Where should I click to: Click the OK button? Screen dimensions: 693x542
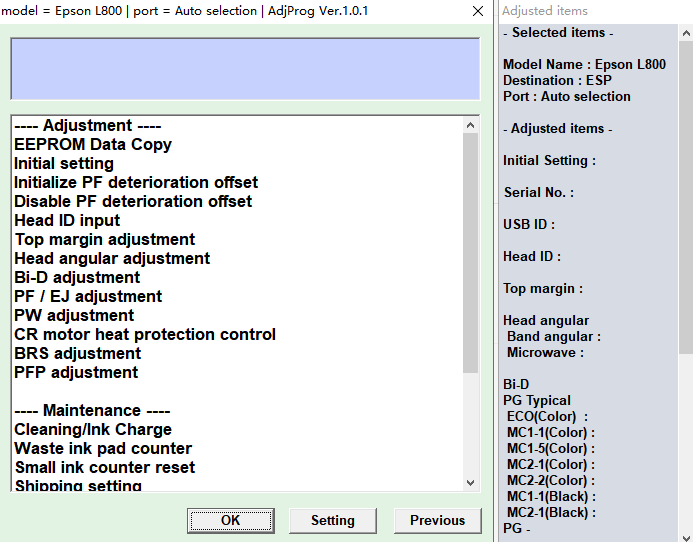coord(231,520)
